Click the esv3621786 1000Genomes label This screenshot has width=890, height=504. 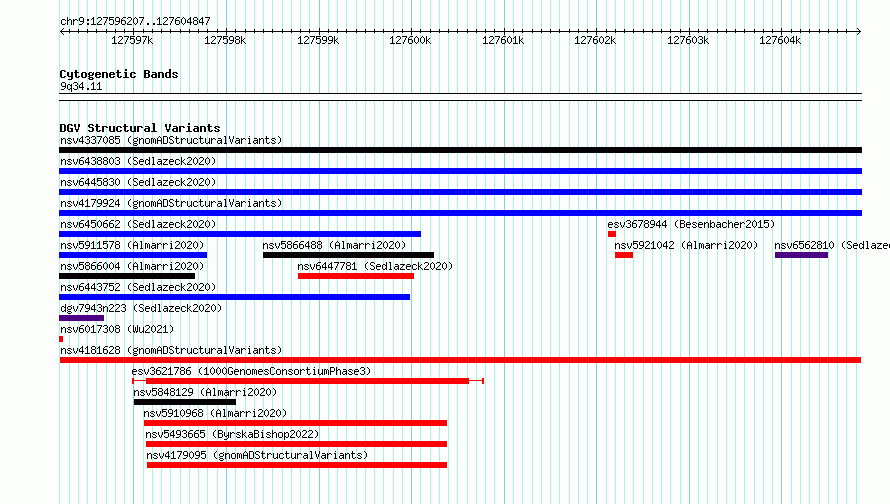tap(251, 371)
